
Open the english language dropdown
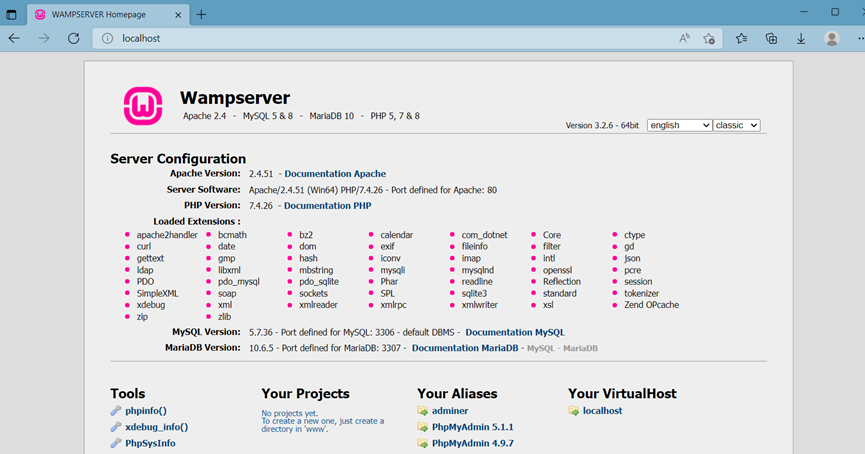(x=679, y=125)
